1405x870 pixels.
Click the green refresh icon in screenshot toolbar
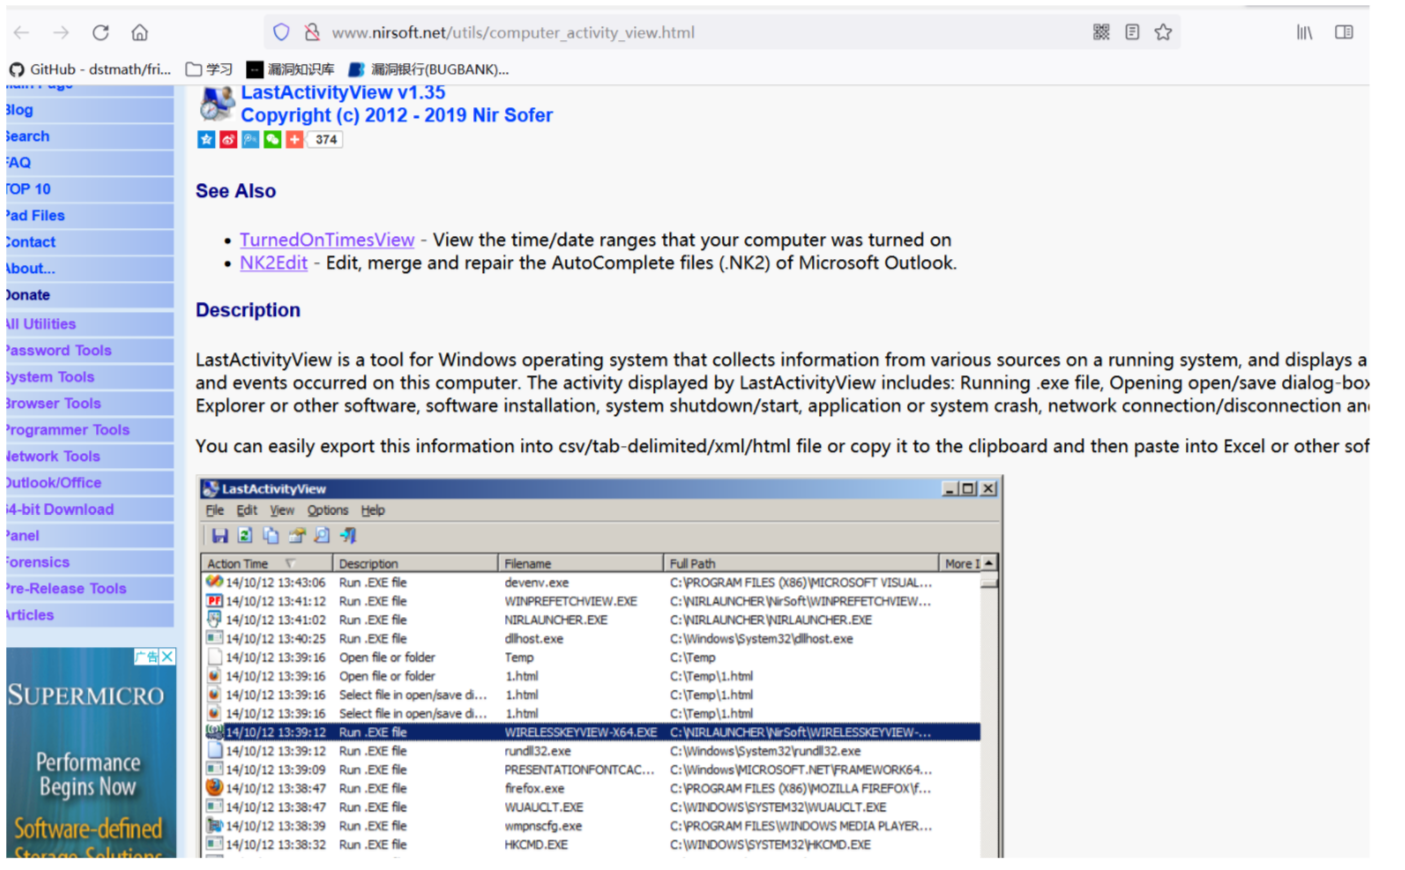[245, 536]
